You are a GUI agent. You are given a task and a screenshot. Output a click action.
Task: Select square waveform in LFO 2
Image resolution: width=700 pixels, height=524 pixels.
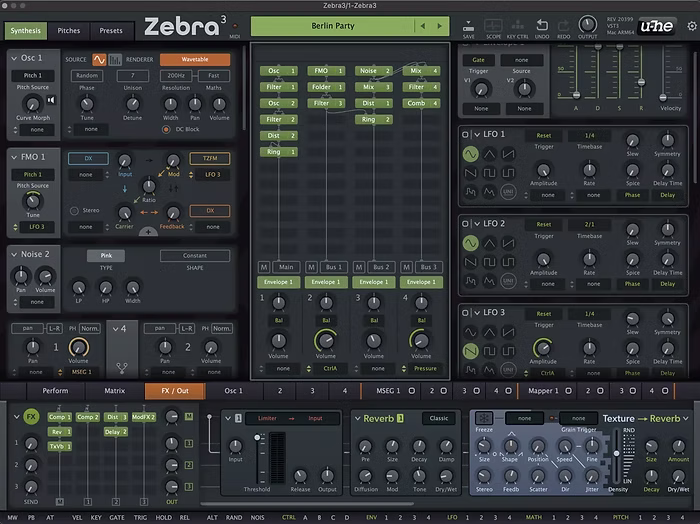click(x=489, y=262)
